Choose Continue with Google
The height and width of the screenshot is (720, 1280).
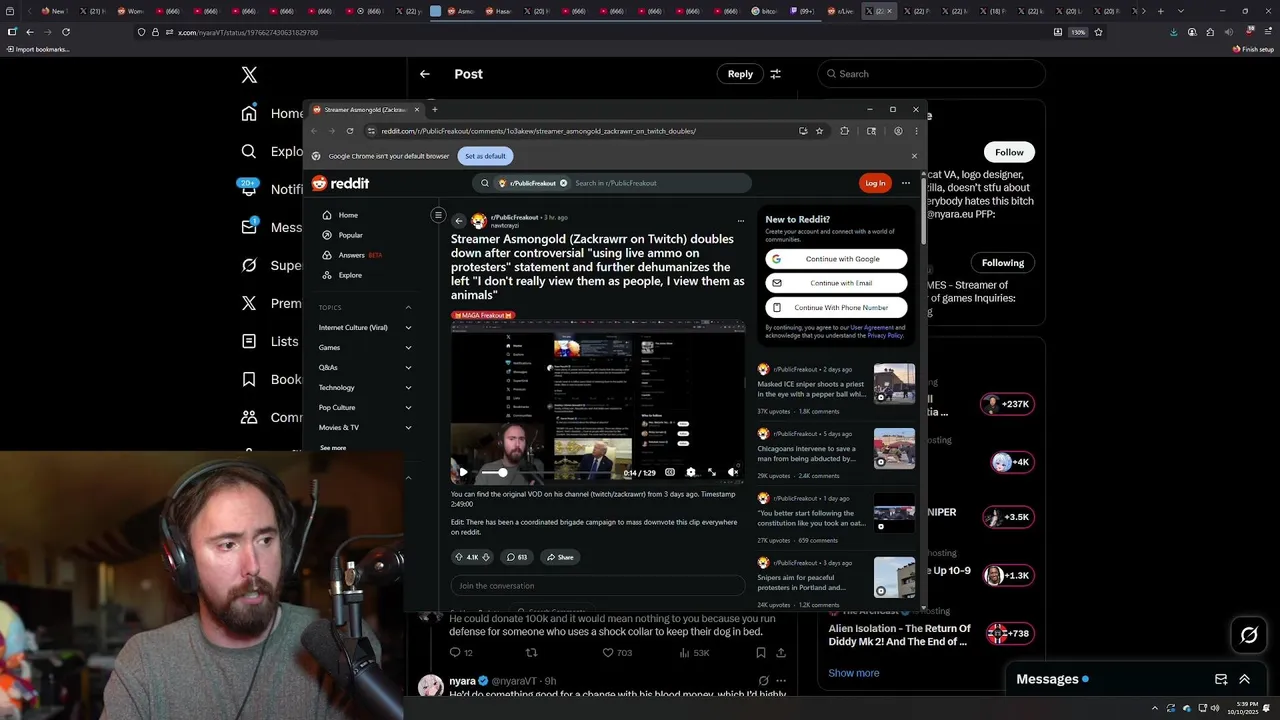(x=836, y=259)
